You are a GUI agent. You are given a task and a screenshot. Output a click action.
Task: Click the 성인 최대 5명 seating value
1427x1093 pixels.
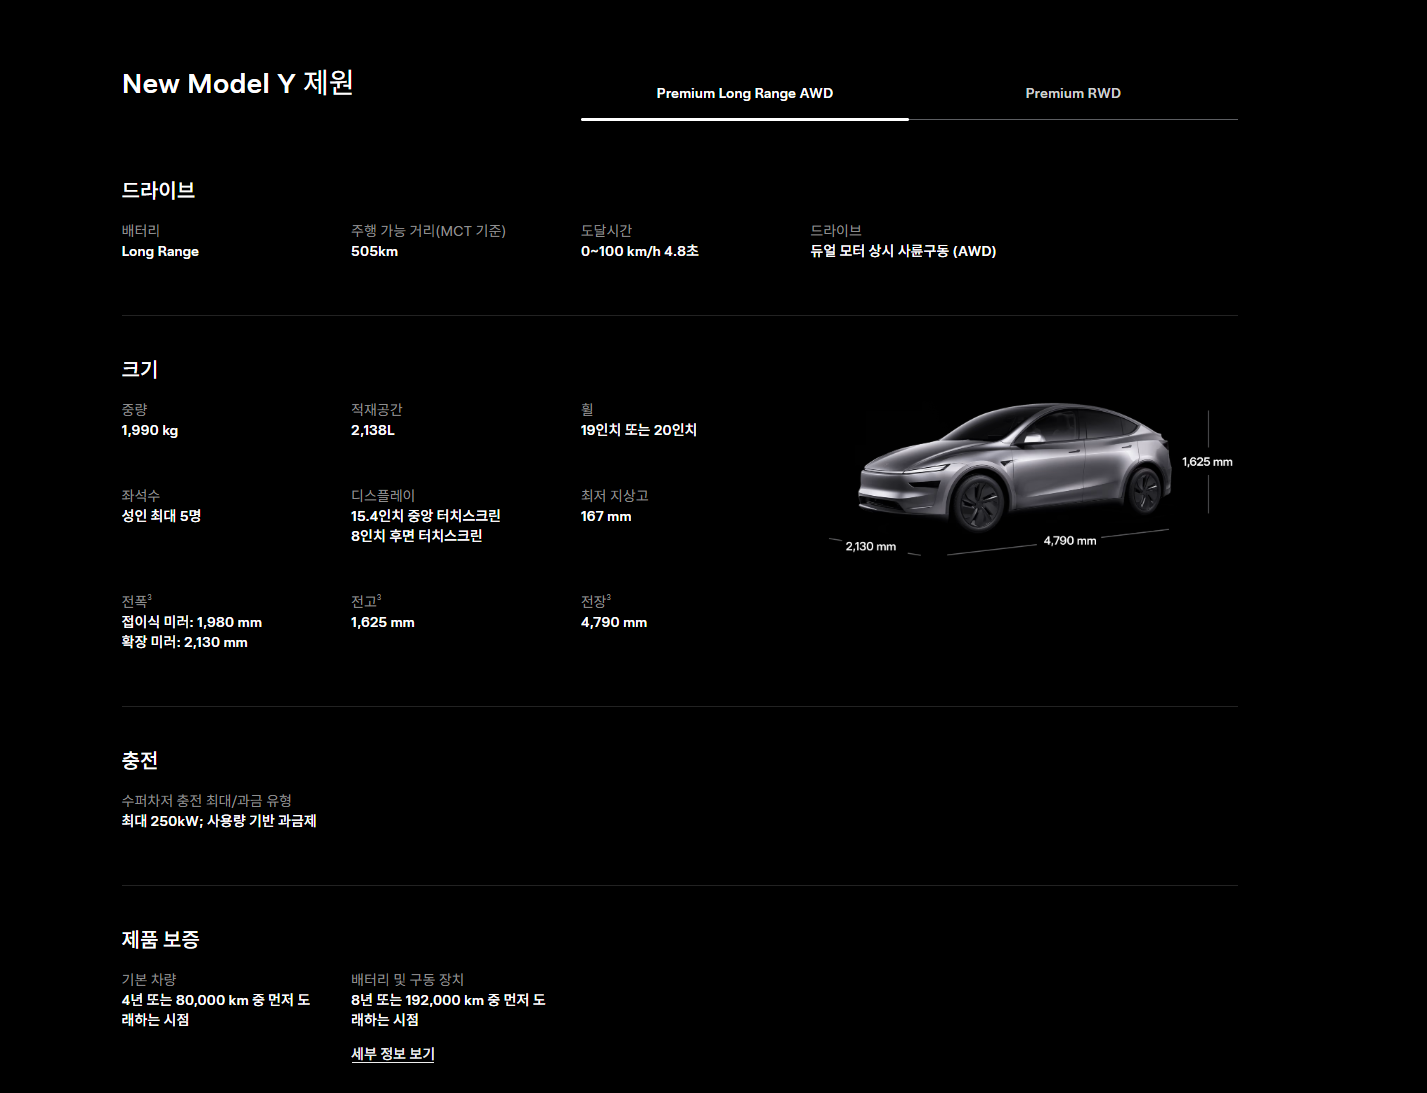pyautogui.click(x=161, y=516)
